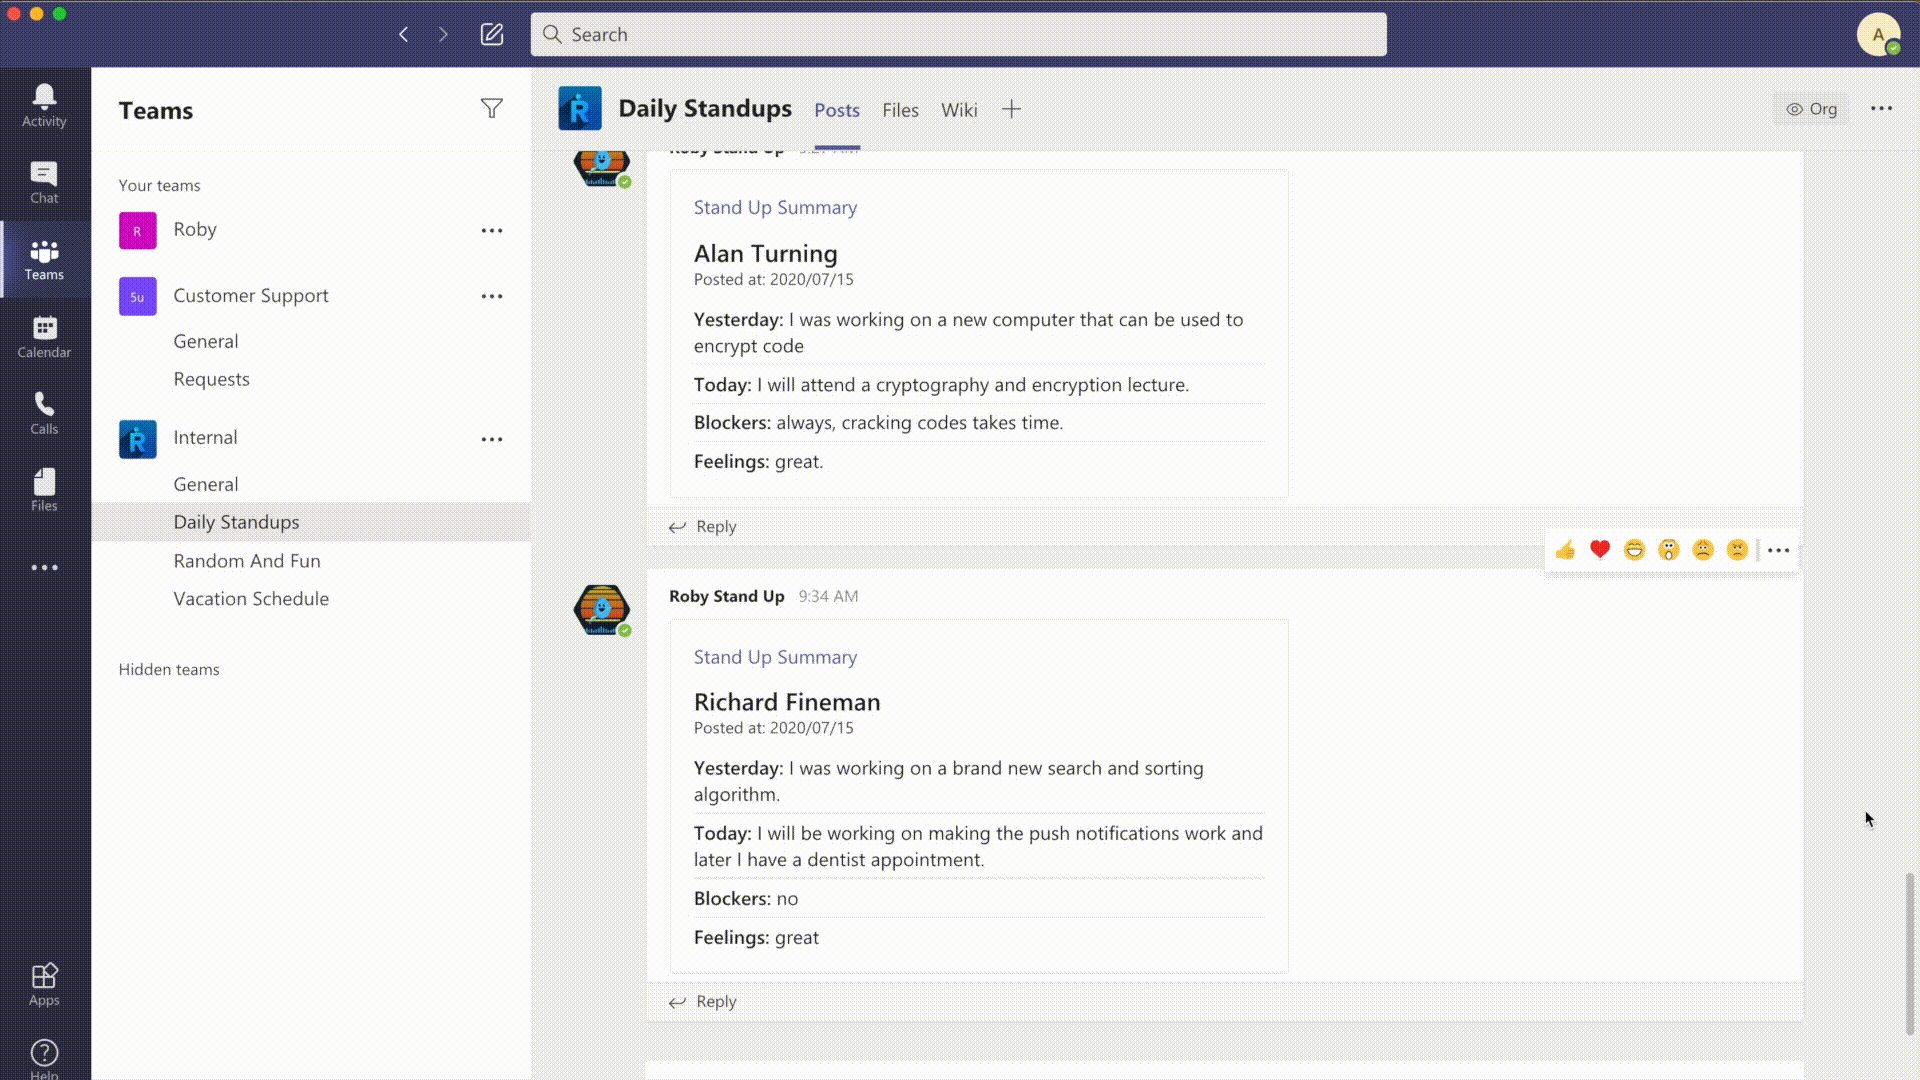Open the Chat section

tap(44, 183)
